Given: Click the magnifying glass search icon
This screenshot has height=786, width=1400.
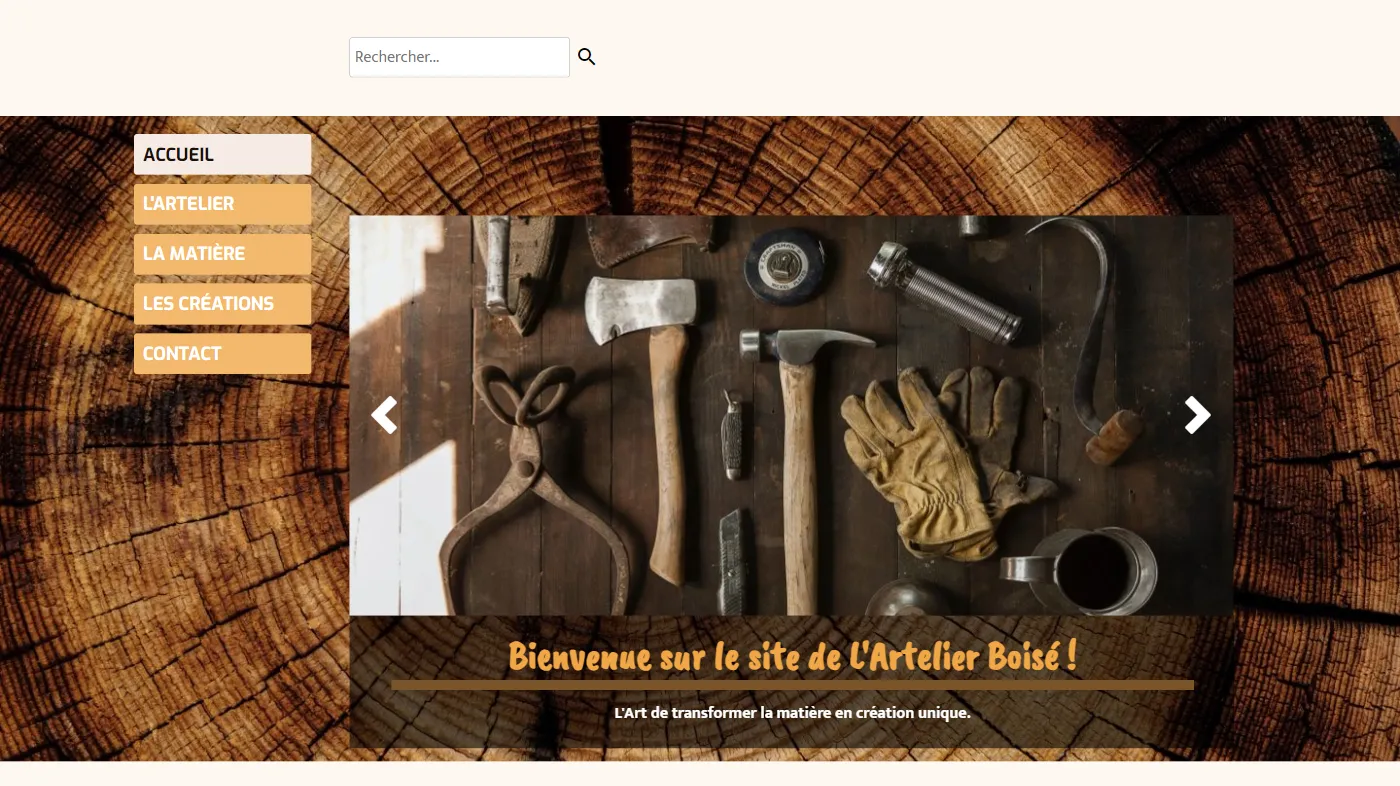Looking at the screenshot, I should [586, 57].
